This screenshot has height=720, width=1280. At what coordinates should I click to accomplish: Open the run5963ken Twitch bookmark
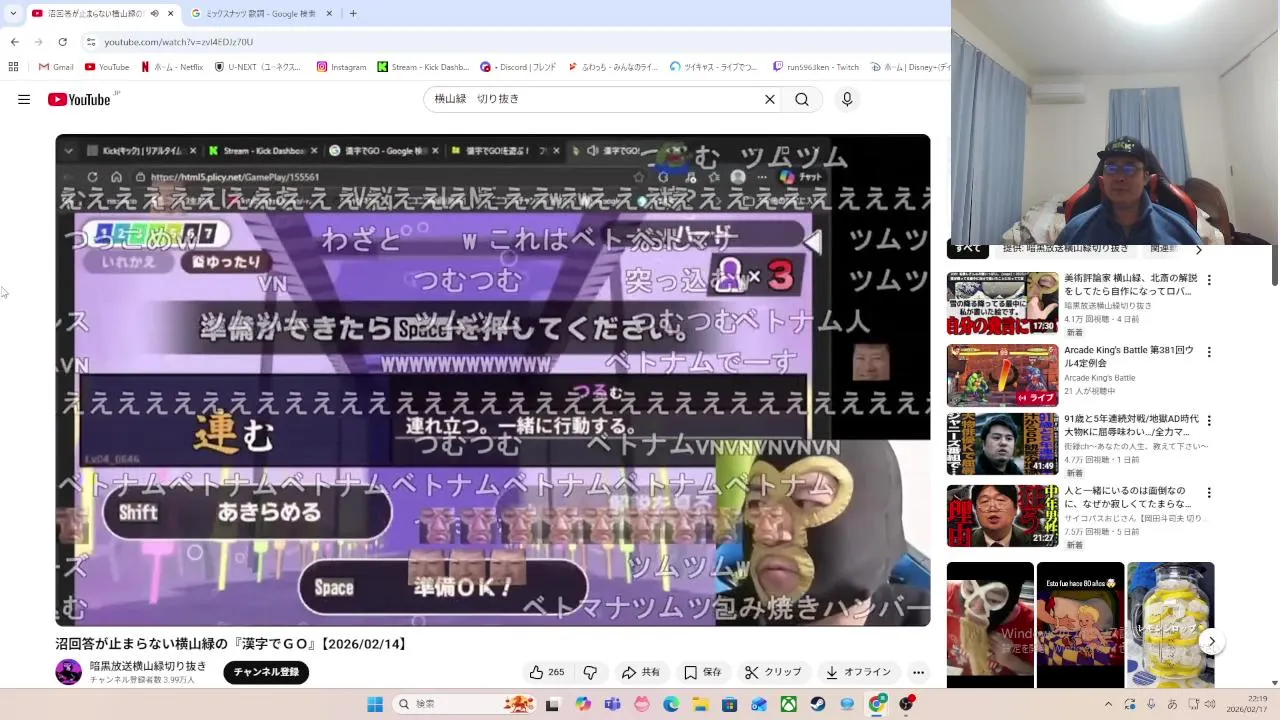coord(816,67)
